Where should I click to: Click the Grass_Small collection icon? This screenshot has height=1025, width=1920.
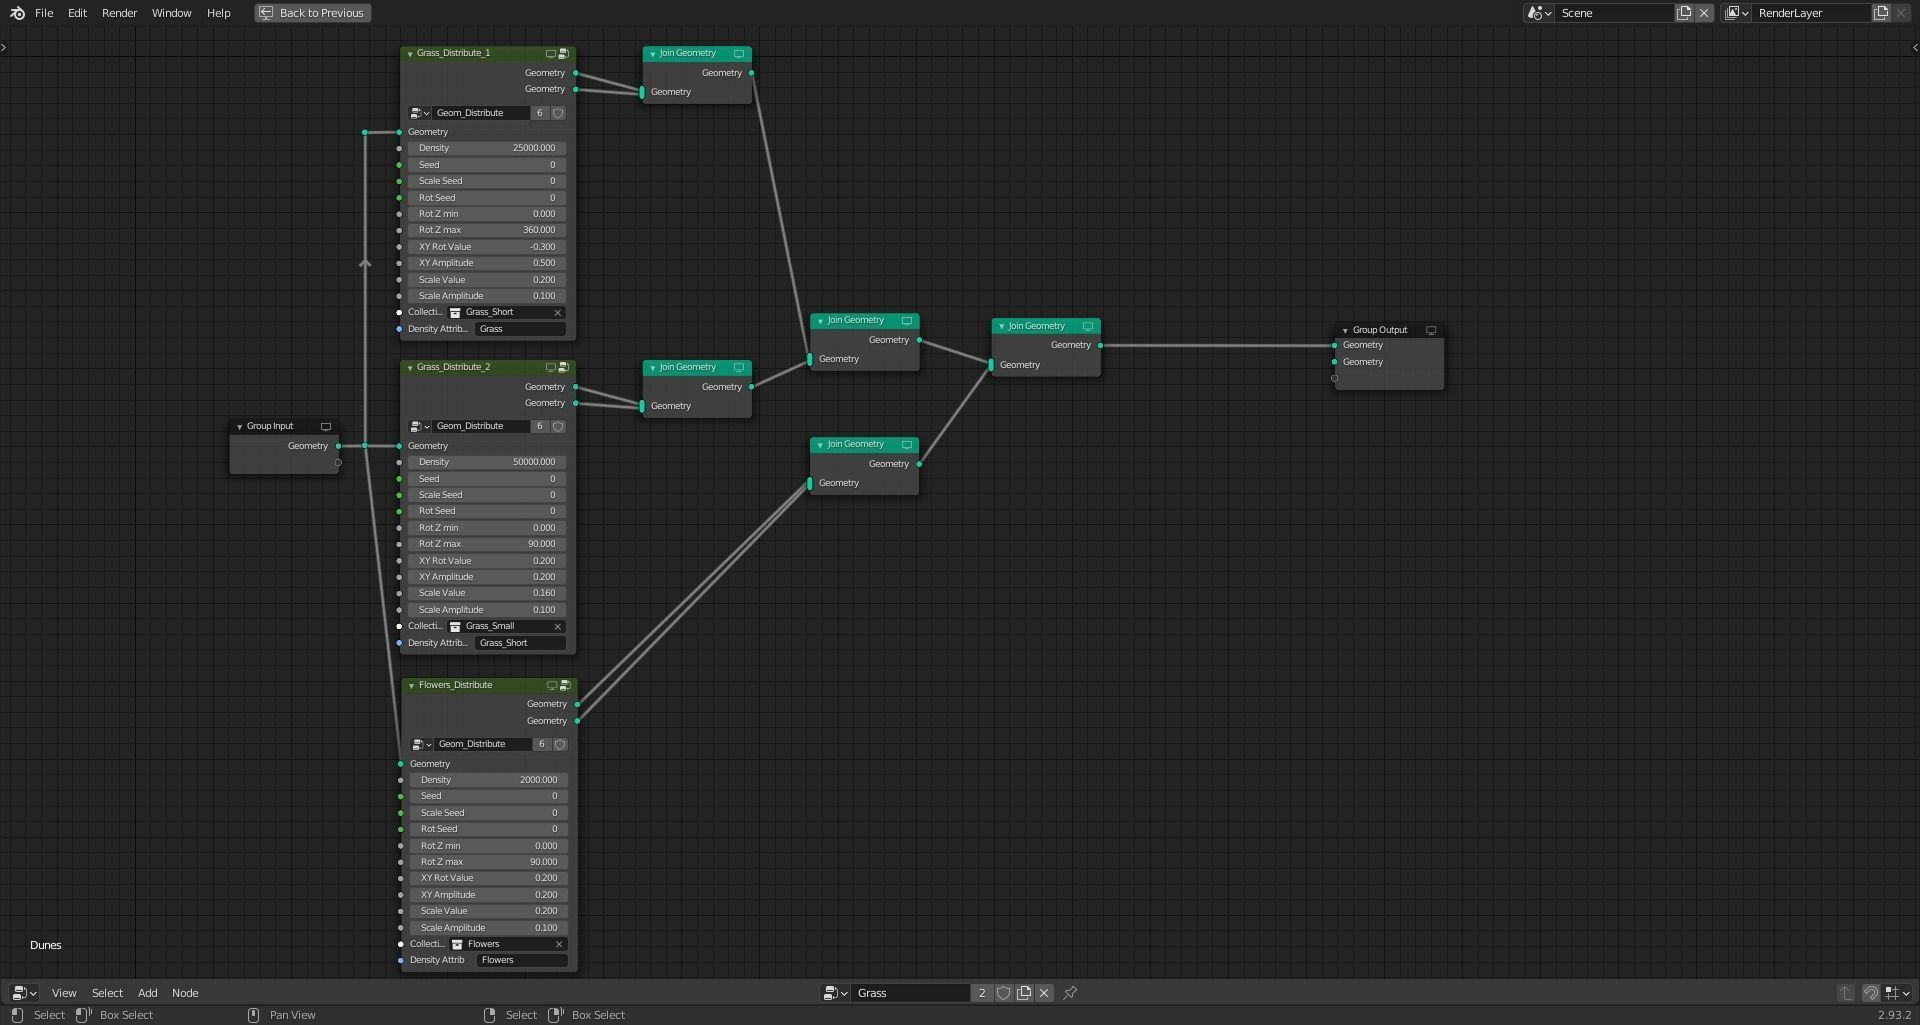click(455, 626)
